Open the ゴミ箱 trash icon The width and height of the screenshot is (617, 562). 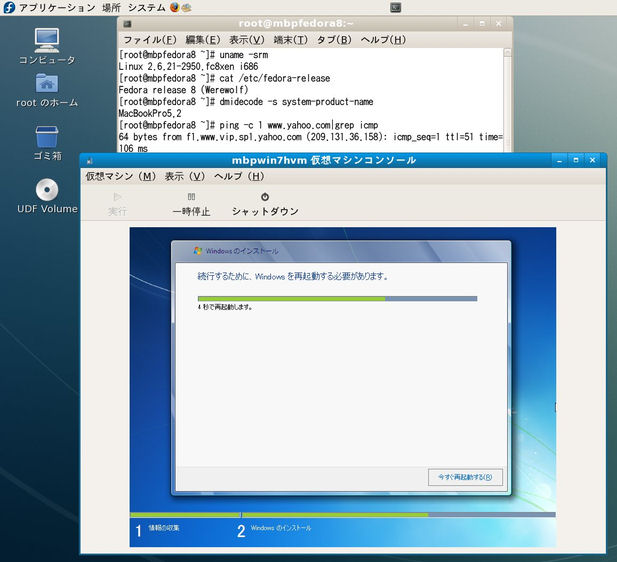point(47,143)
